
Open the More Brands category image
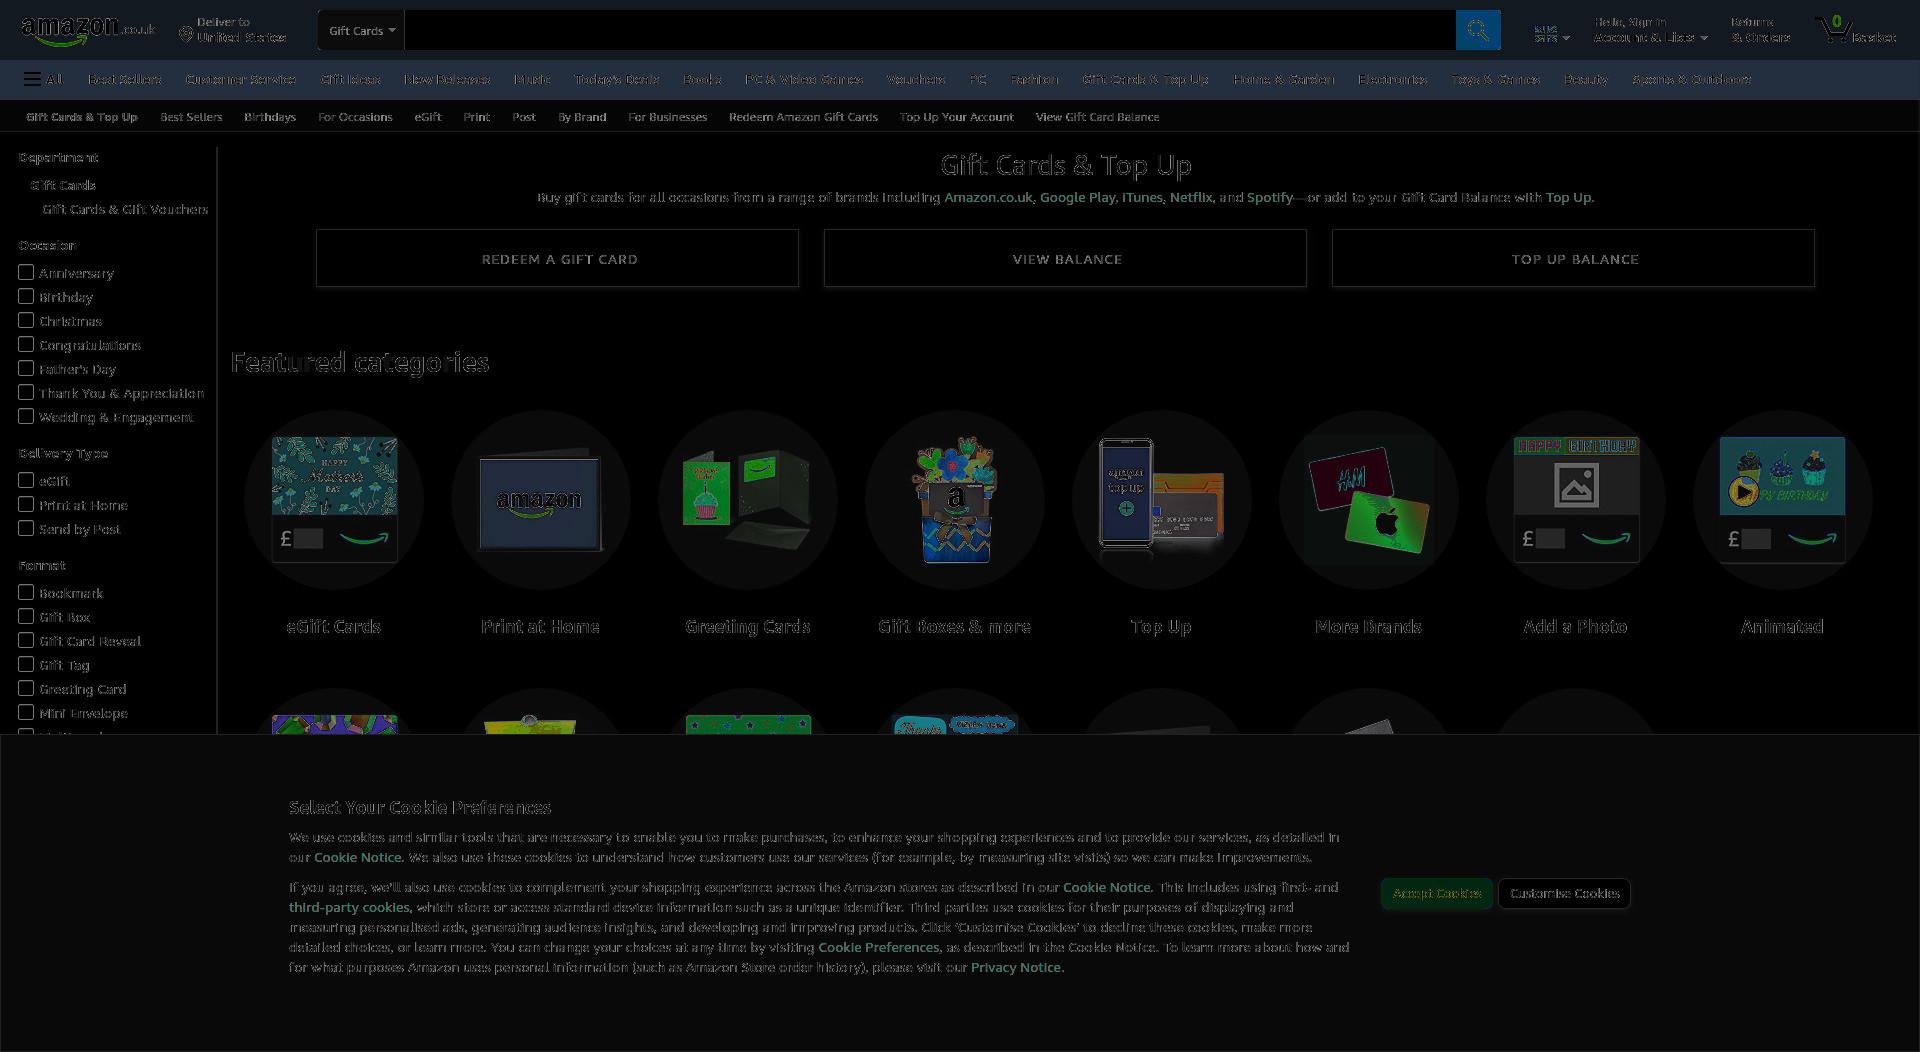[1369, 499]
